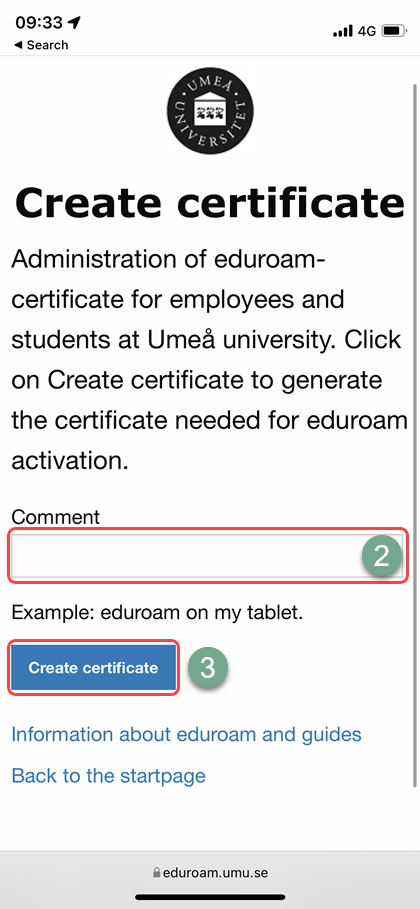
Task: Click the green number 2 marker
Action: coord(381,557)
